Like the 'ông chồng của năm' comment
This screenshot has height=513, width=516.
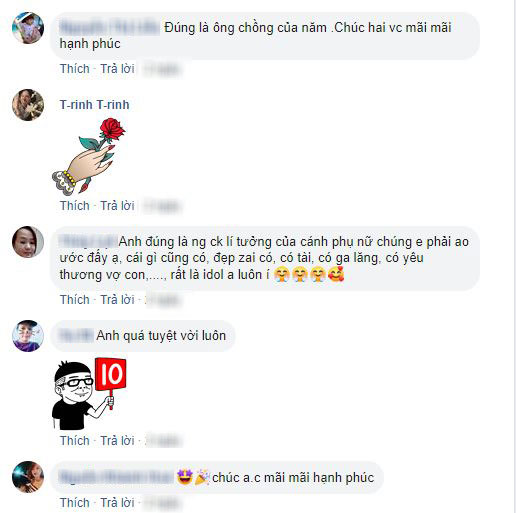[75, 69]
